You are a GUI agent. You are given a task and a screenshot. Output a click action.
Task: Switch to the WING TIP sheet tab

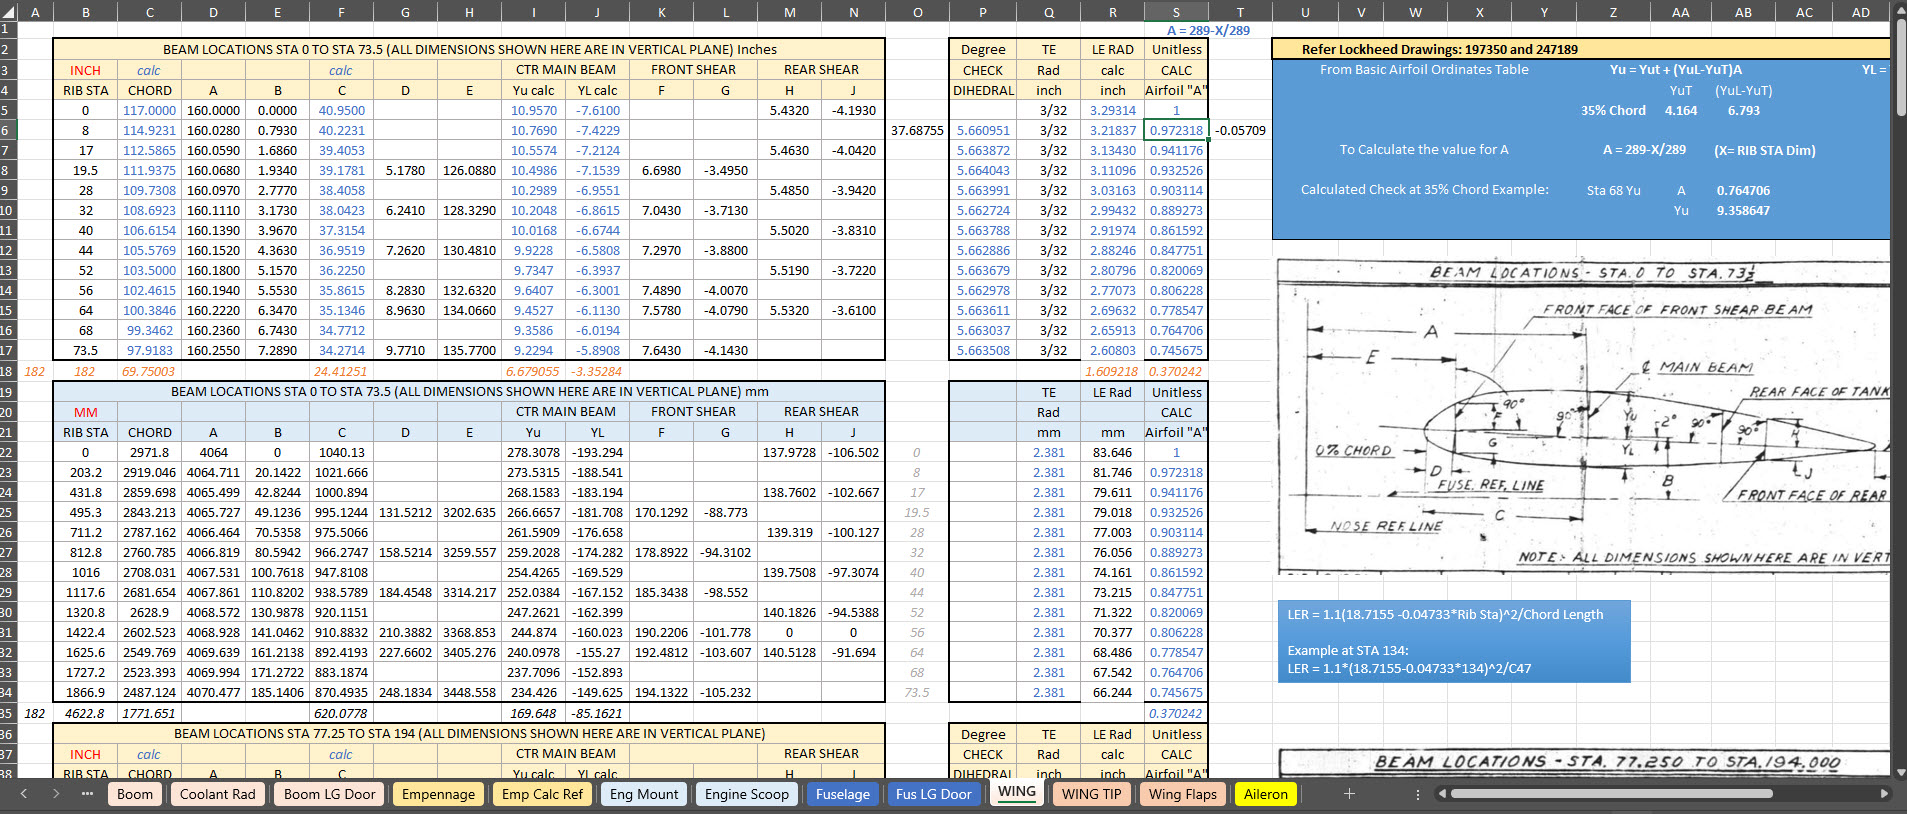point(1091,794)
